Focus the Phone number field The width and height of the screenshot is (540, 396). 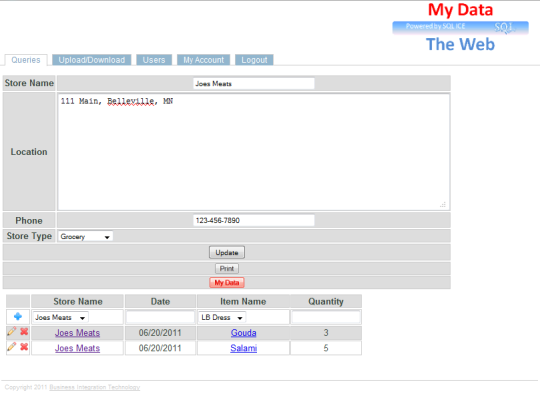[x=254, y=220]
